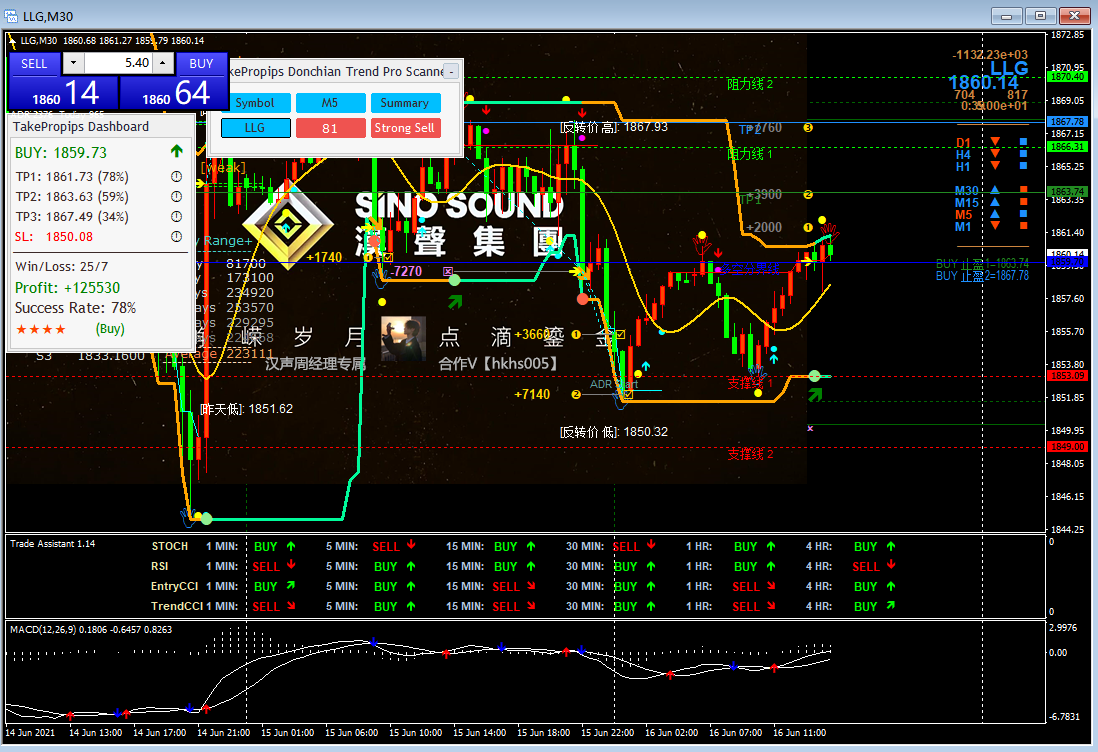Open the lot size down-arrow dropdown
The image size is (1098, 752).
pyautogui.click(x=74, y=63)
